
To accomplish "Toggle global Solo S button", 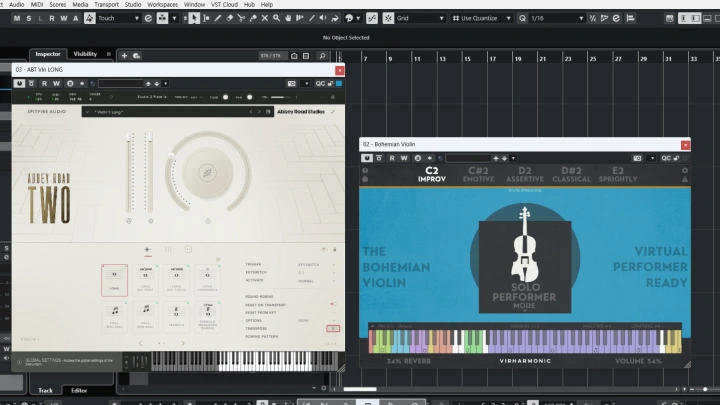I will coord(29,18).
